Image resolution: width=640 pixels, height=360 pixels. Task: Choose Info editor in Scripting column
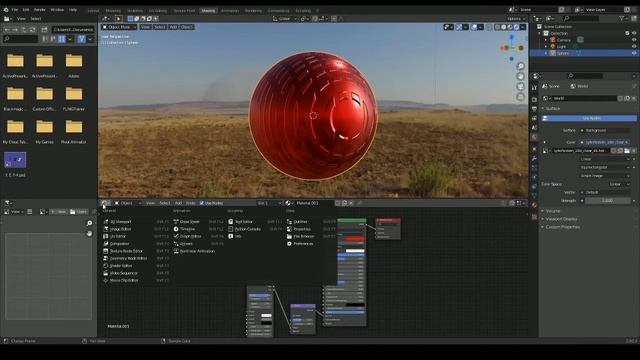[238, 236]
